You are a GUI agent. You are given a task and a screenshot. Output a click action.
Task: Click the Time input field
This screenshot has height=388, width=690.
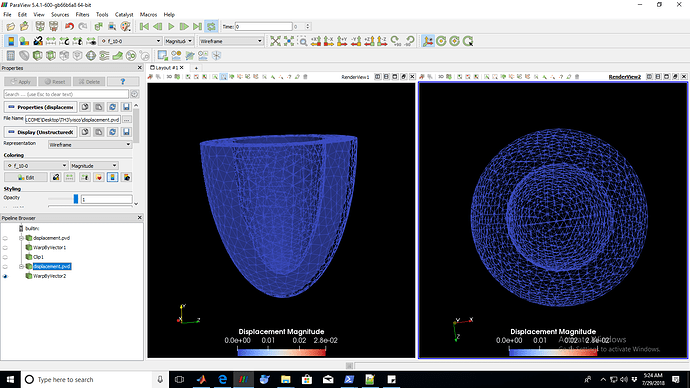tap(263, 27)
